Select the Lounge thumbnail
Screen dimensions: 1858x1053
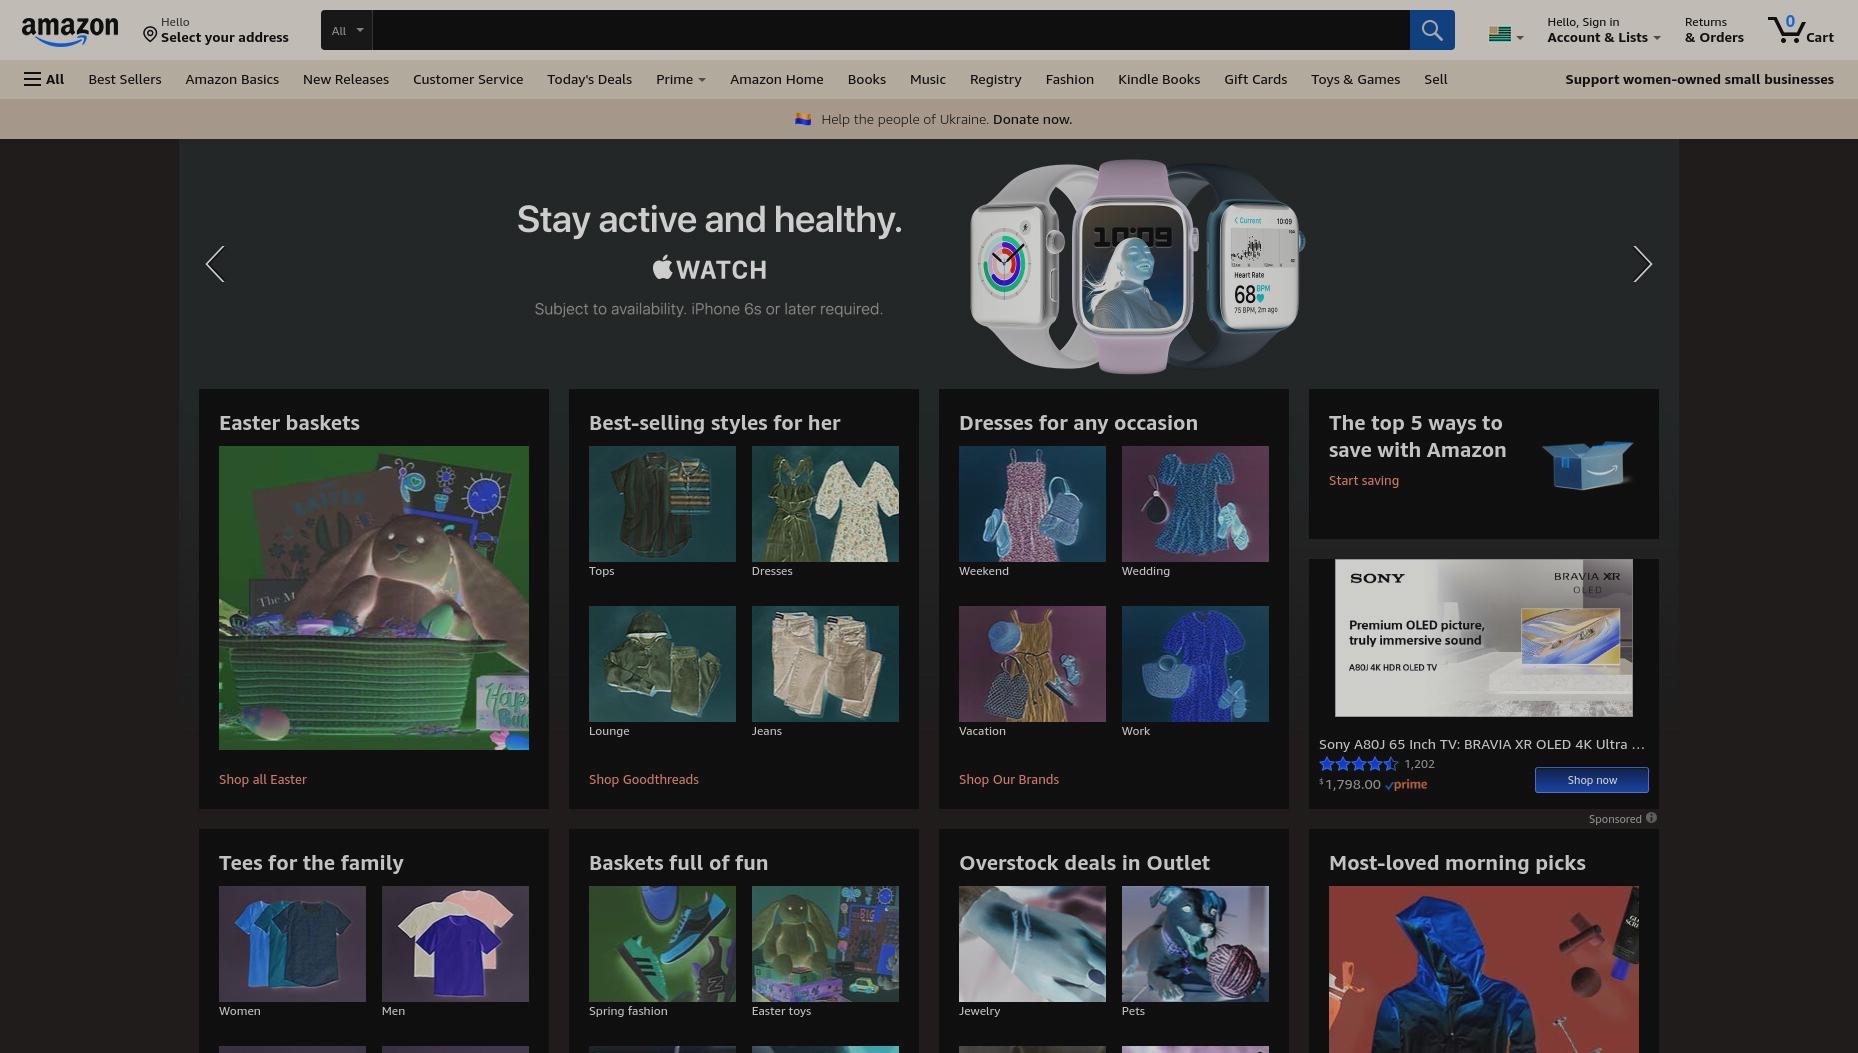point(662,664)
